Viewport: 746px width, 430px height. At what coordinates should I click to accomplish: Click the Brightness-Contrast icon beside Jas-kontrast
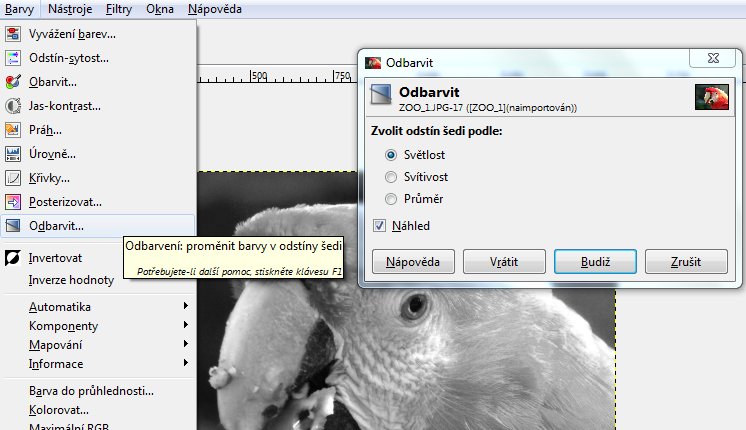click(x=13, y=106)
